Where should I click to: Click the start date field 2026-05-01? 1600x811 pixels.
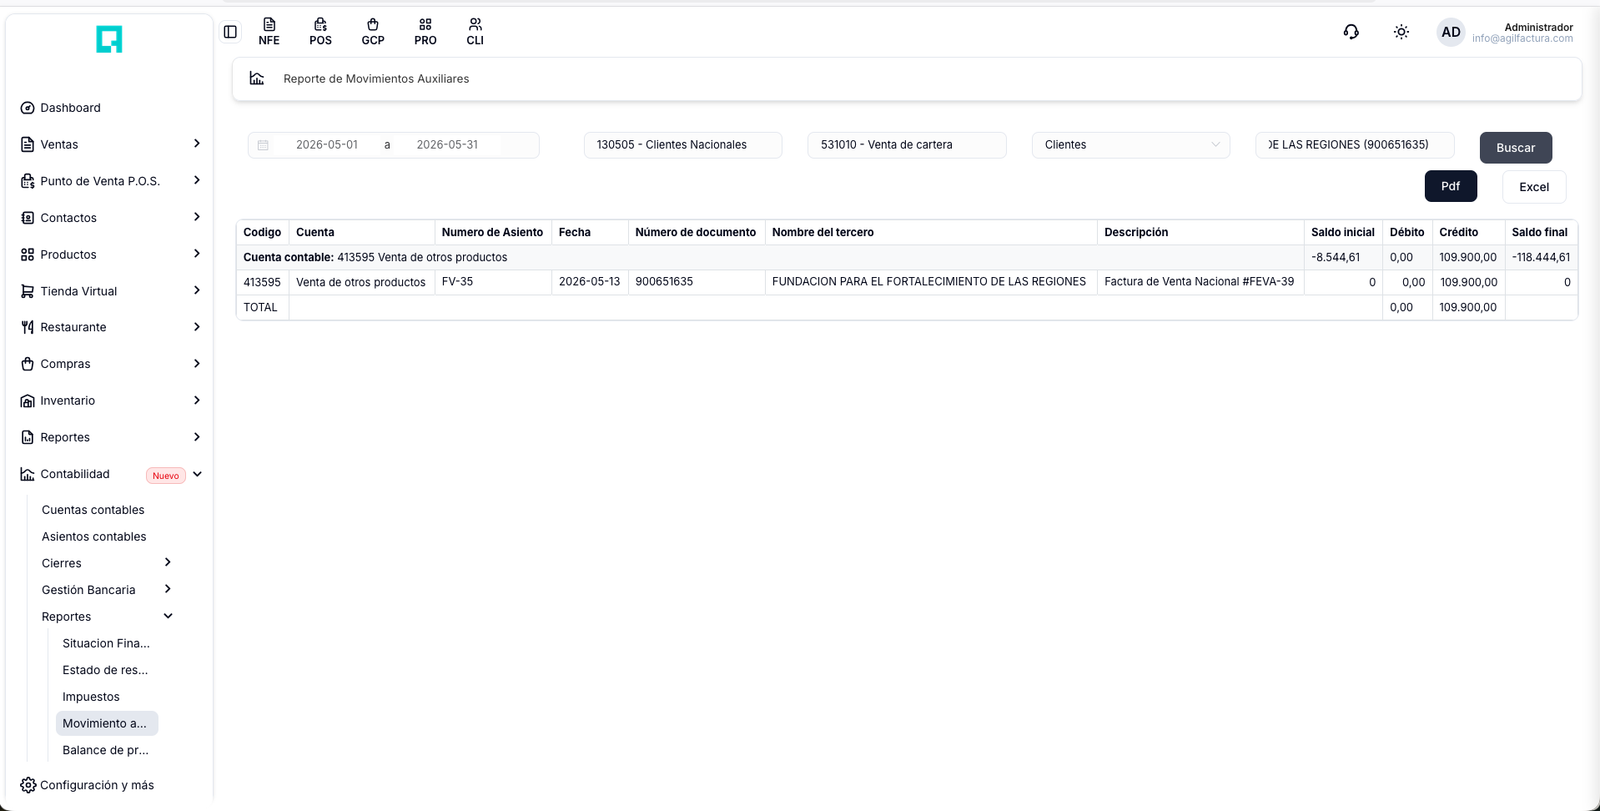tap(327, 145)
